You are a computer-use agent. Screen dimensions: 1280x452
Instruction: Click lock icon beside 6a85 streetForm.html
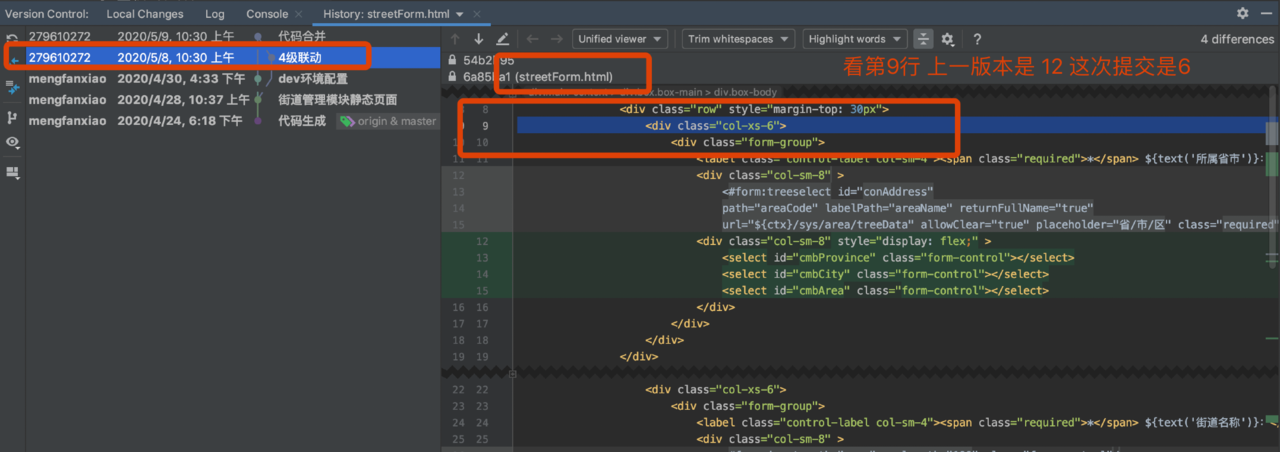coord(453,76)
